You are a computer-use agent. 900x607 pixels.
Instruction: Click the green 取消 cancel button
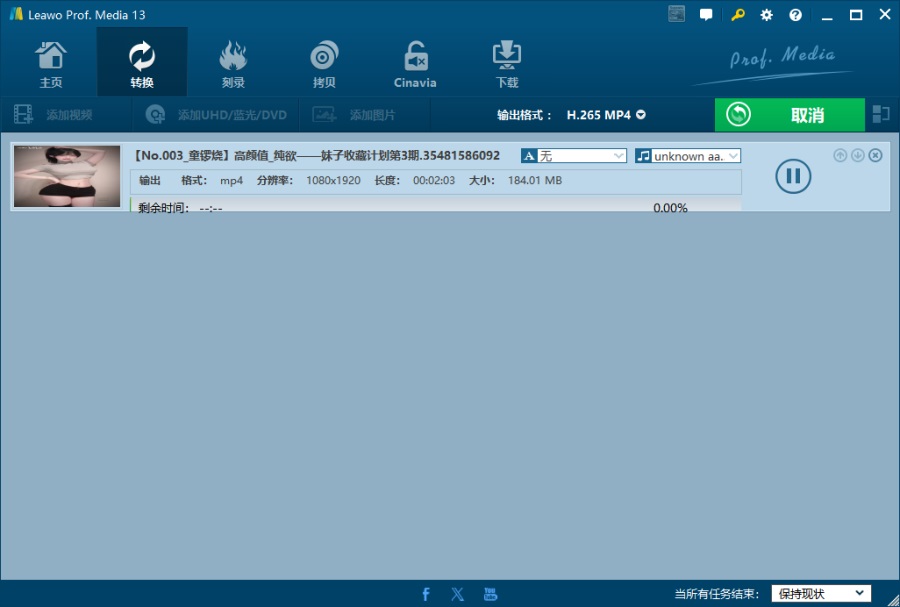pyautogui.click(x=790, y=115)
